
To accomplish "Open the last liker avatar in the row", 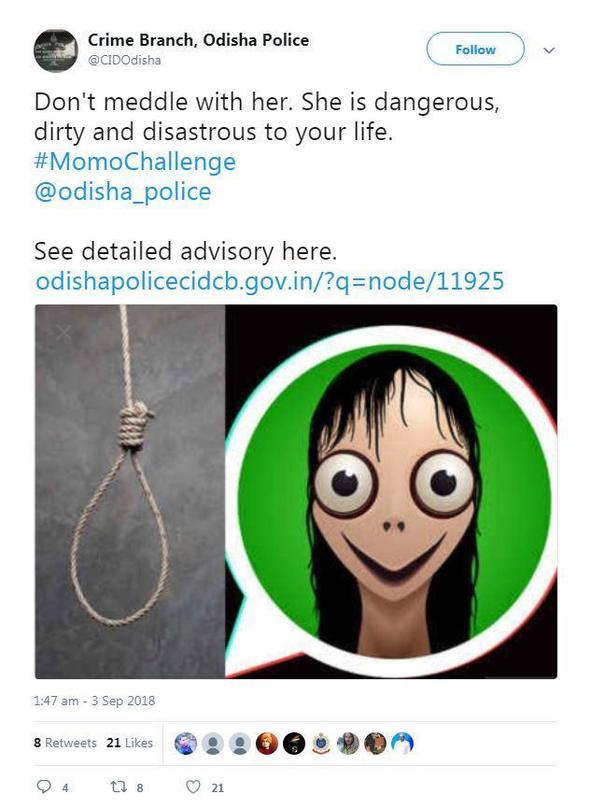I will coord(402,744).
